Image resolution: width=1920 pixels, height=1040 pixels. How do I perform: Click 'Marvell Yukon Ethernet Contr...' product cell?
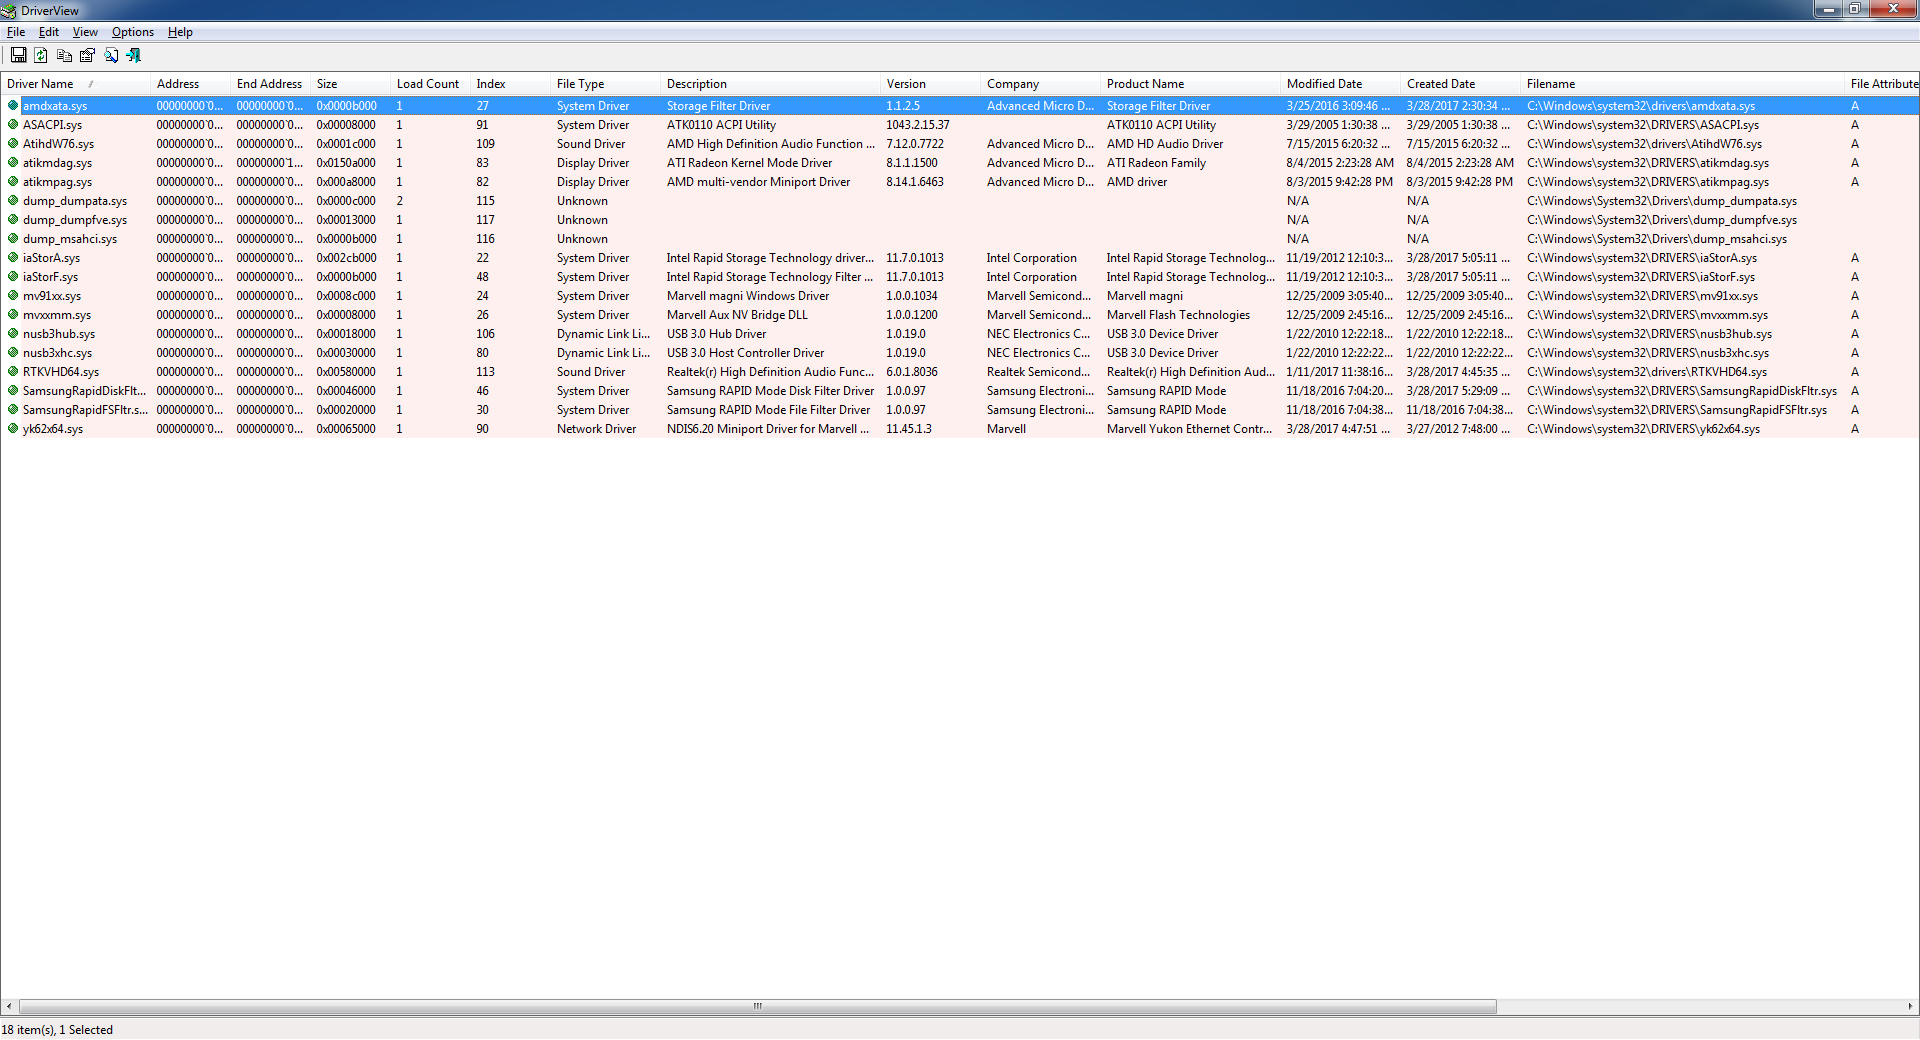(x=1189, y=429)
